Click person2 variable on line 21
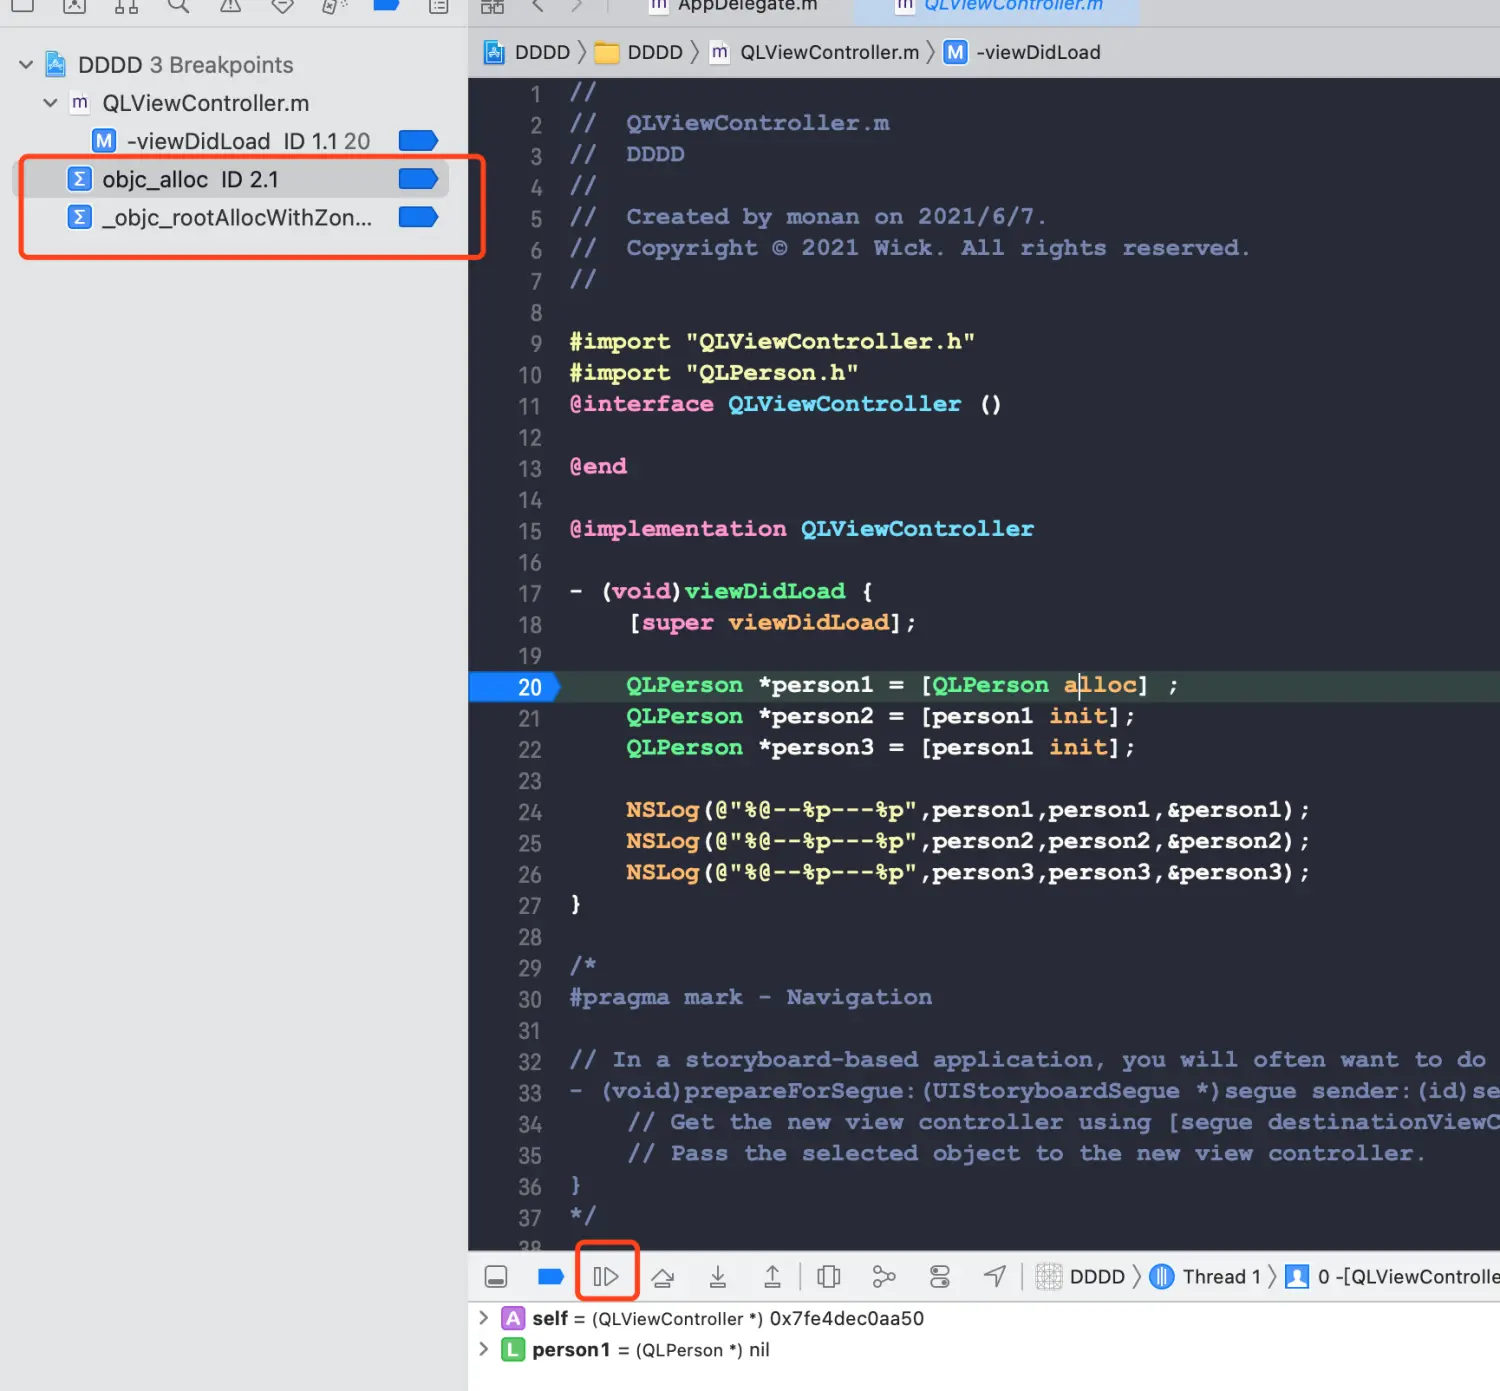This screenshot has width=1500, height=1391. pyautogui.click(x=822, y=716)
